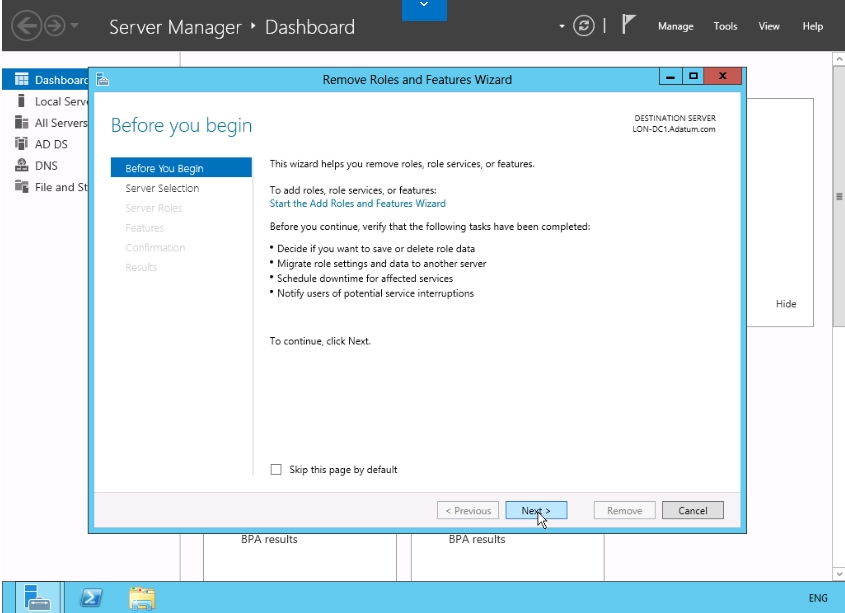Select the All Servers sidebar icon
The width and height of the screenshot is (845, 613).
pos(22,122)
